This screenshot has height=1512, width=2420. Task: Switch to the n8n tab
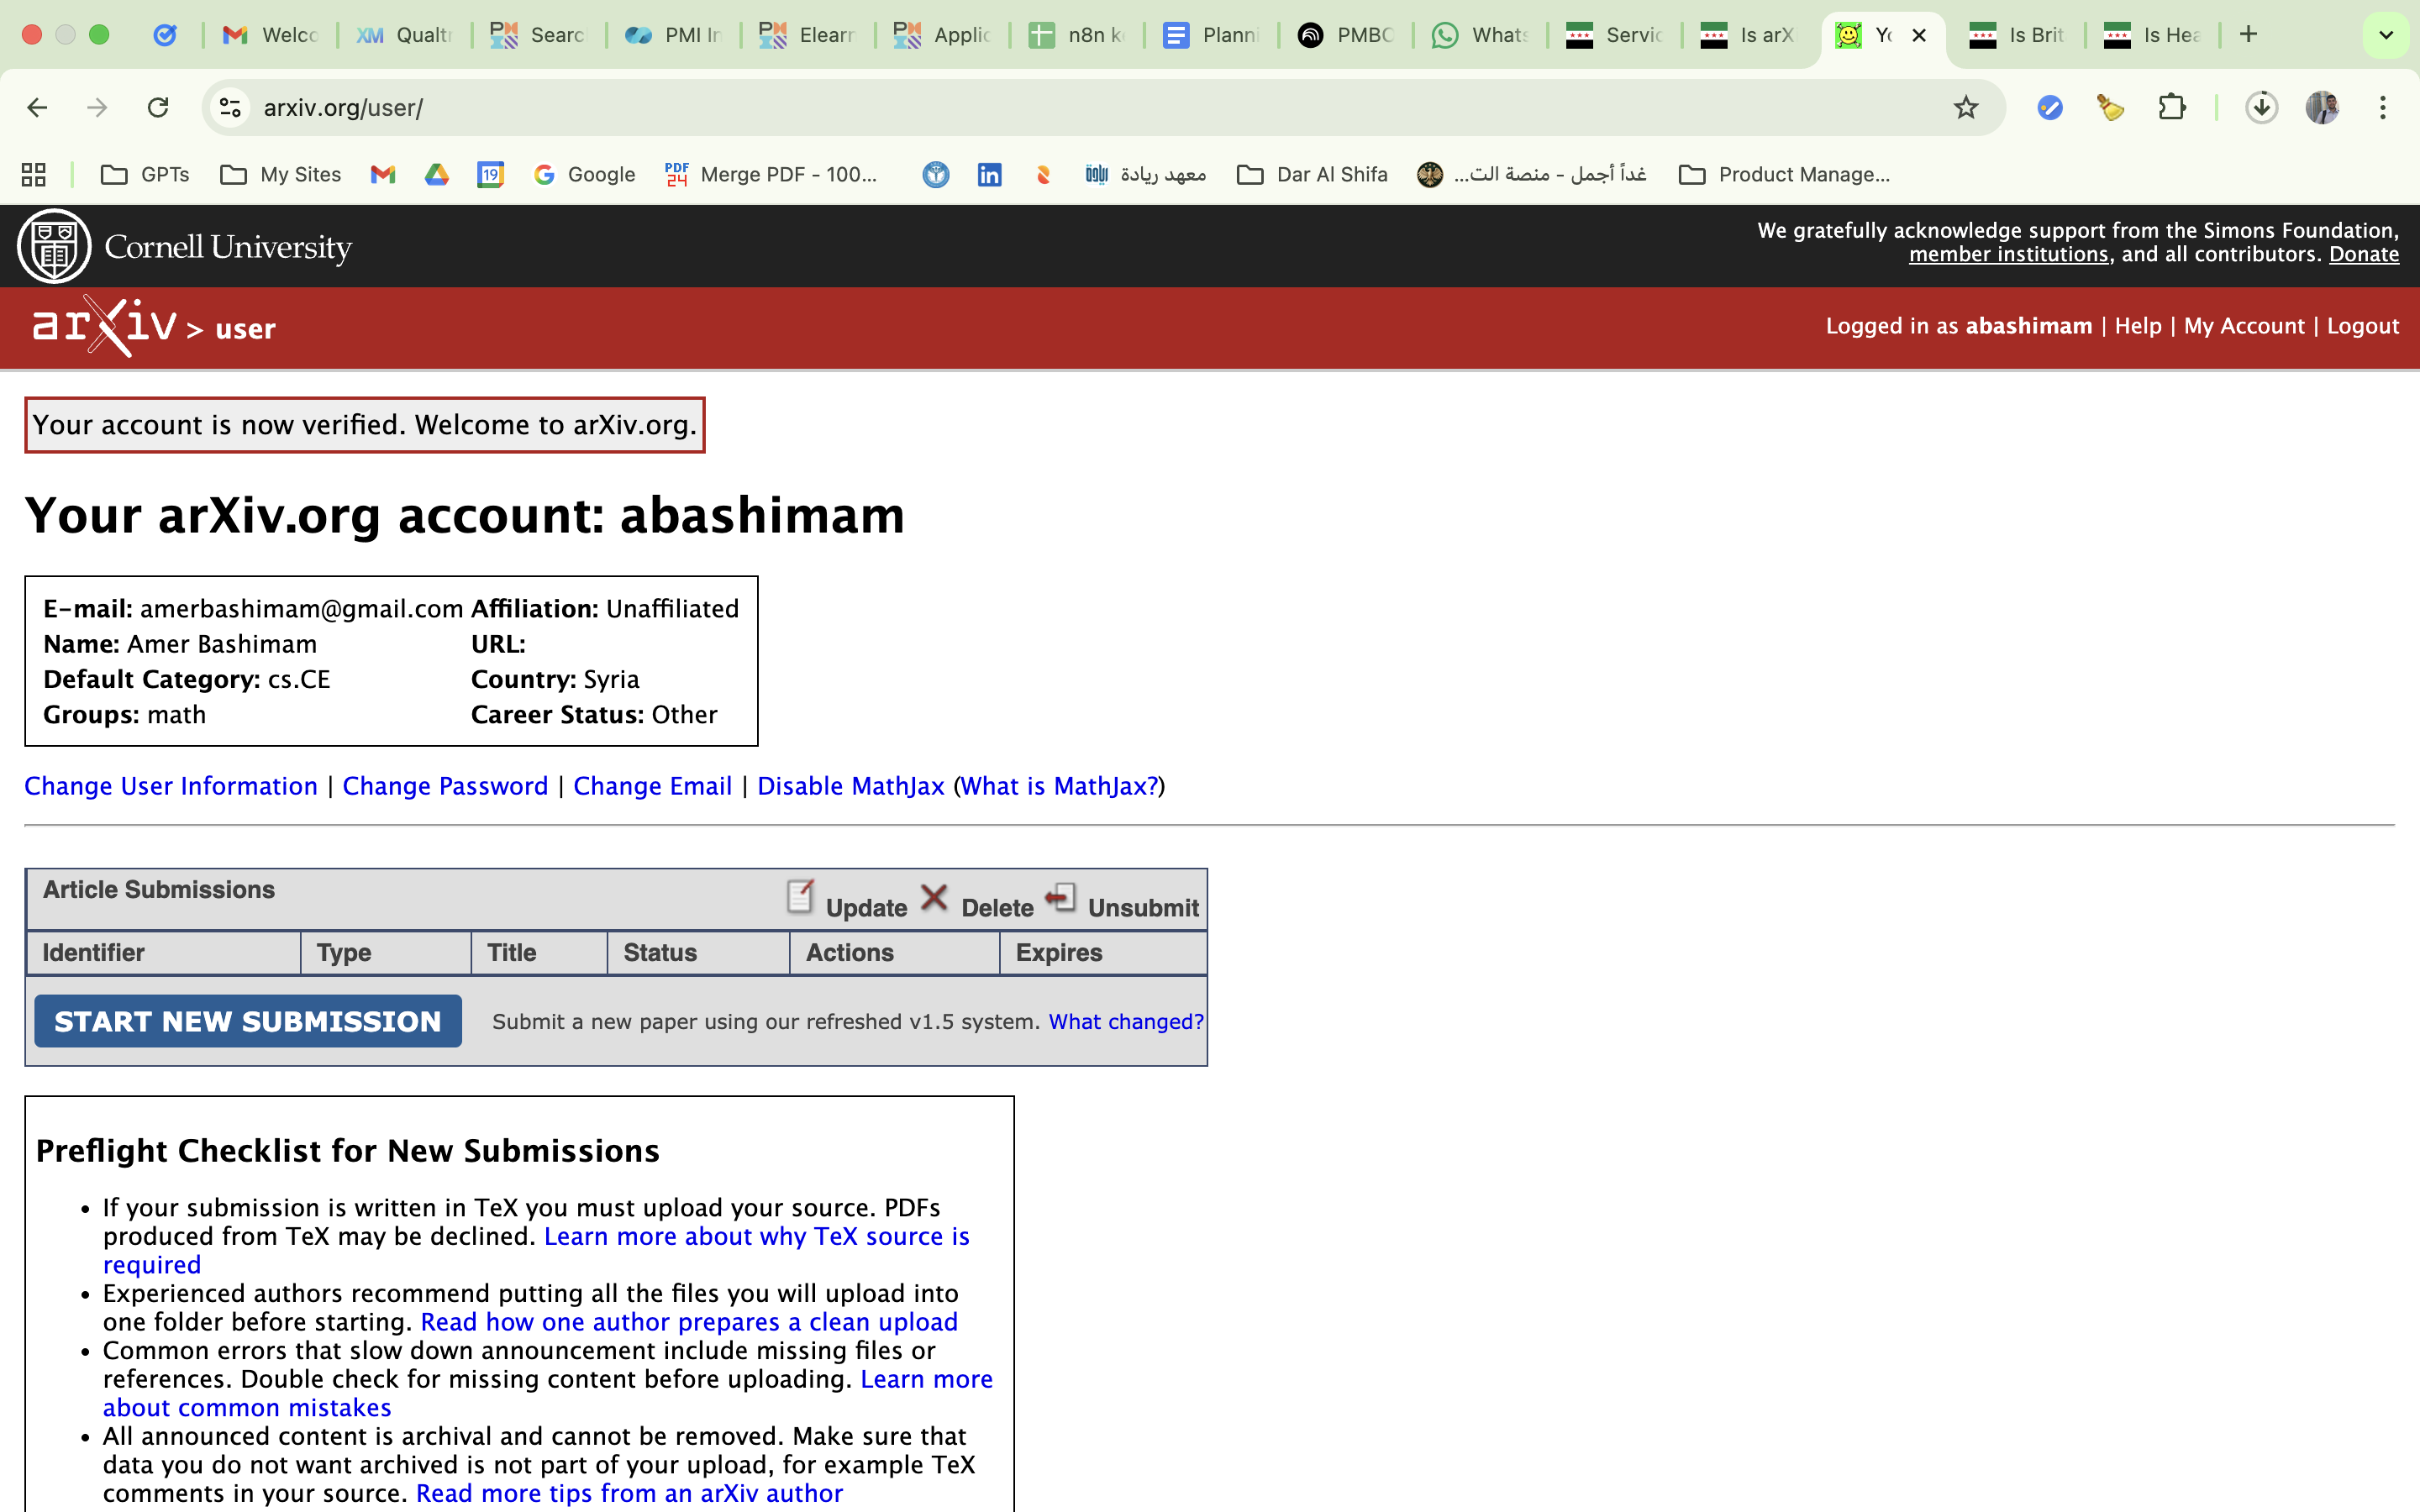click(x=1076, y=35)
